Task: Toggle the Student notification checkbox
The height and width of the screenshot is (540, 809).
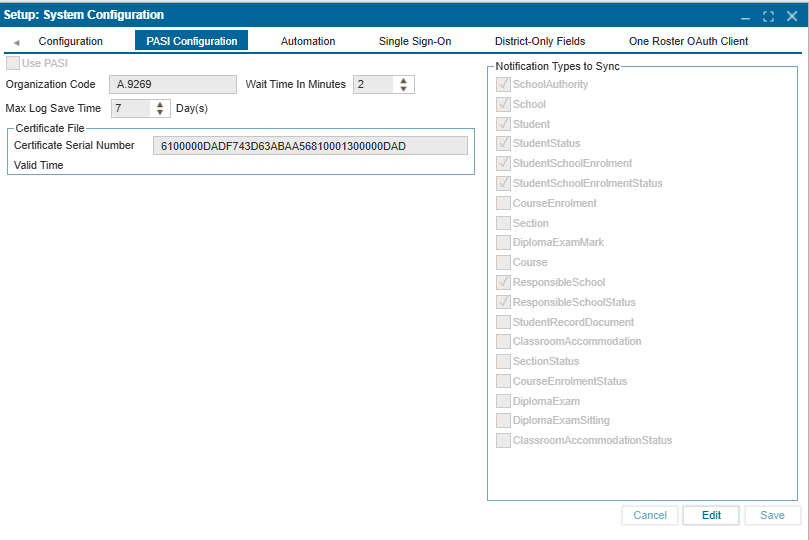Action: [x=503, y=124]
